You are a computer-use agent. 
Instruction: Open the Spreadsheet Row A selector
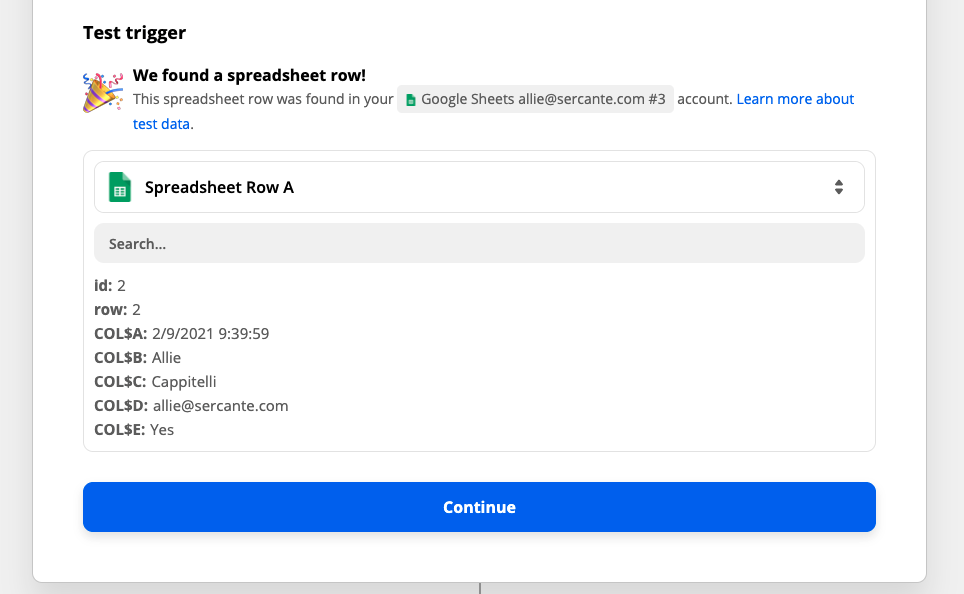478,187
